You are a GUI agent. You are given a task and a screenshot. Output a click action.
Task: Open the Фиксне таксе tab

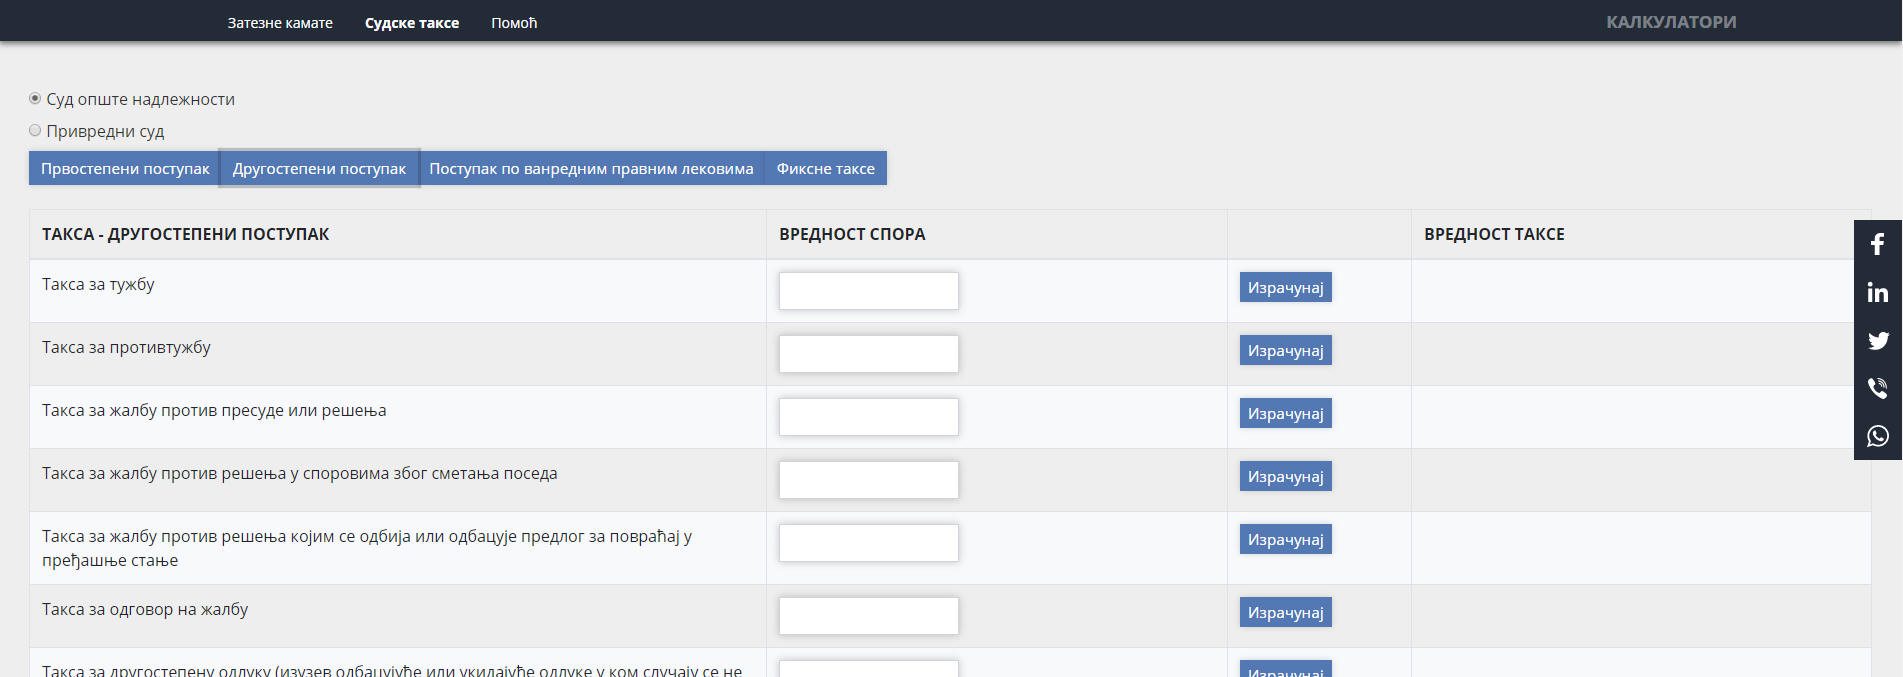click(x=825, y=168)
